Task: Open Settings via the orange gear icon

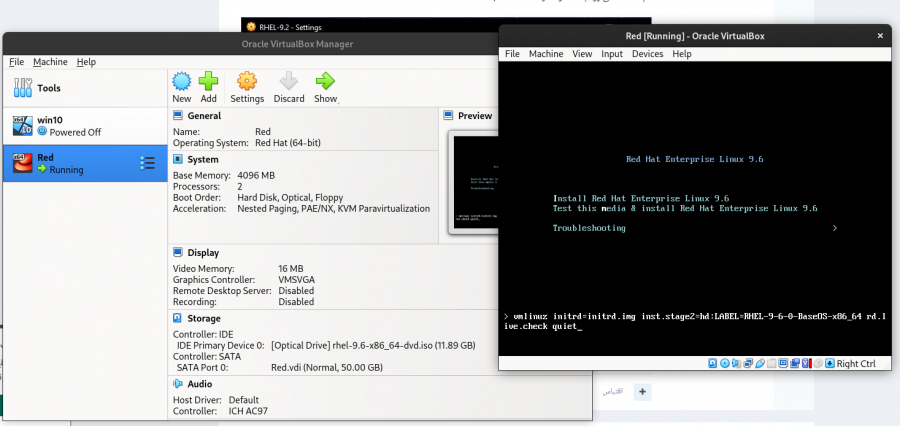Action: pyautogui.click(x=247, y=81)
